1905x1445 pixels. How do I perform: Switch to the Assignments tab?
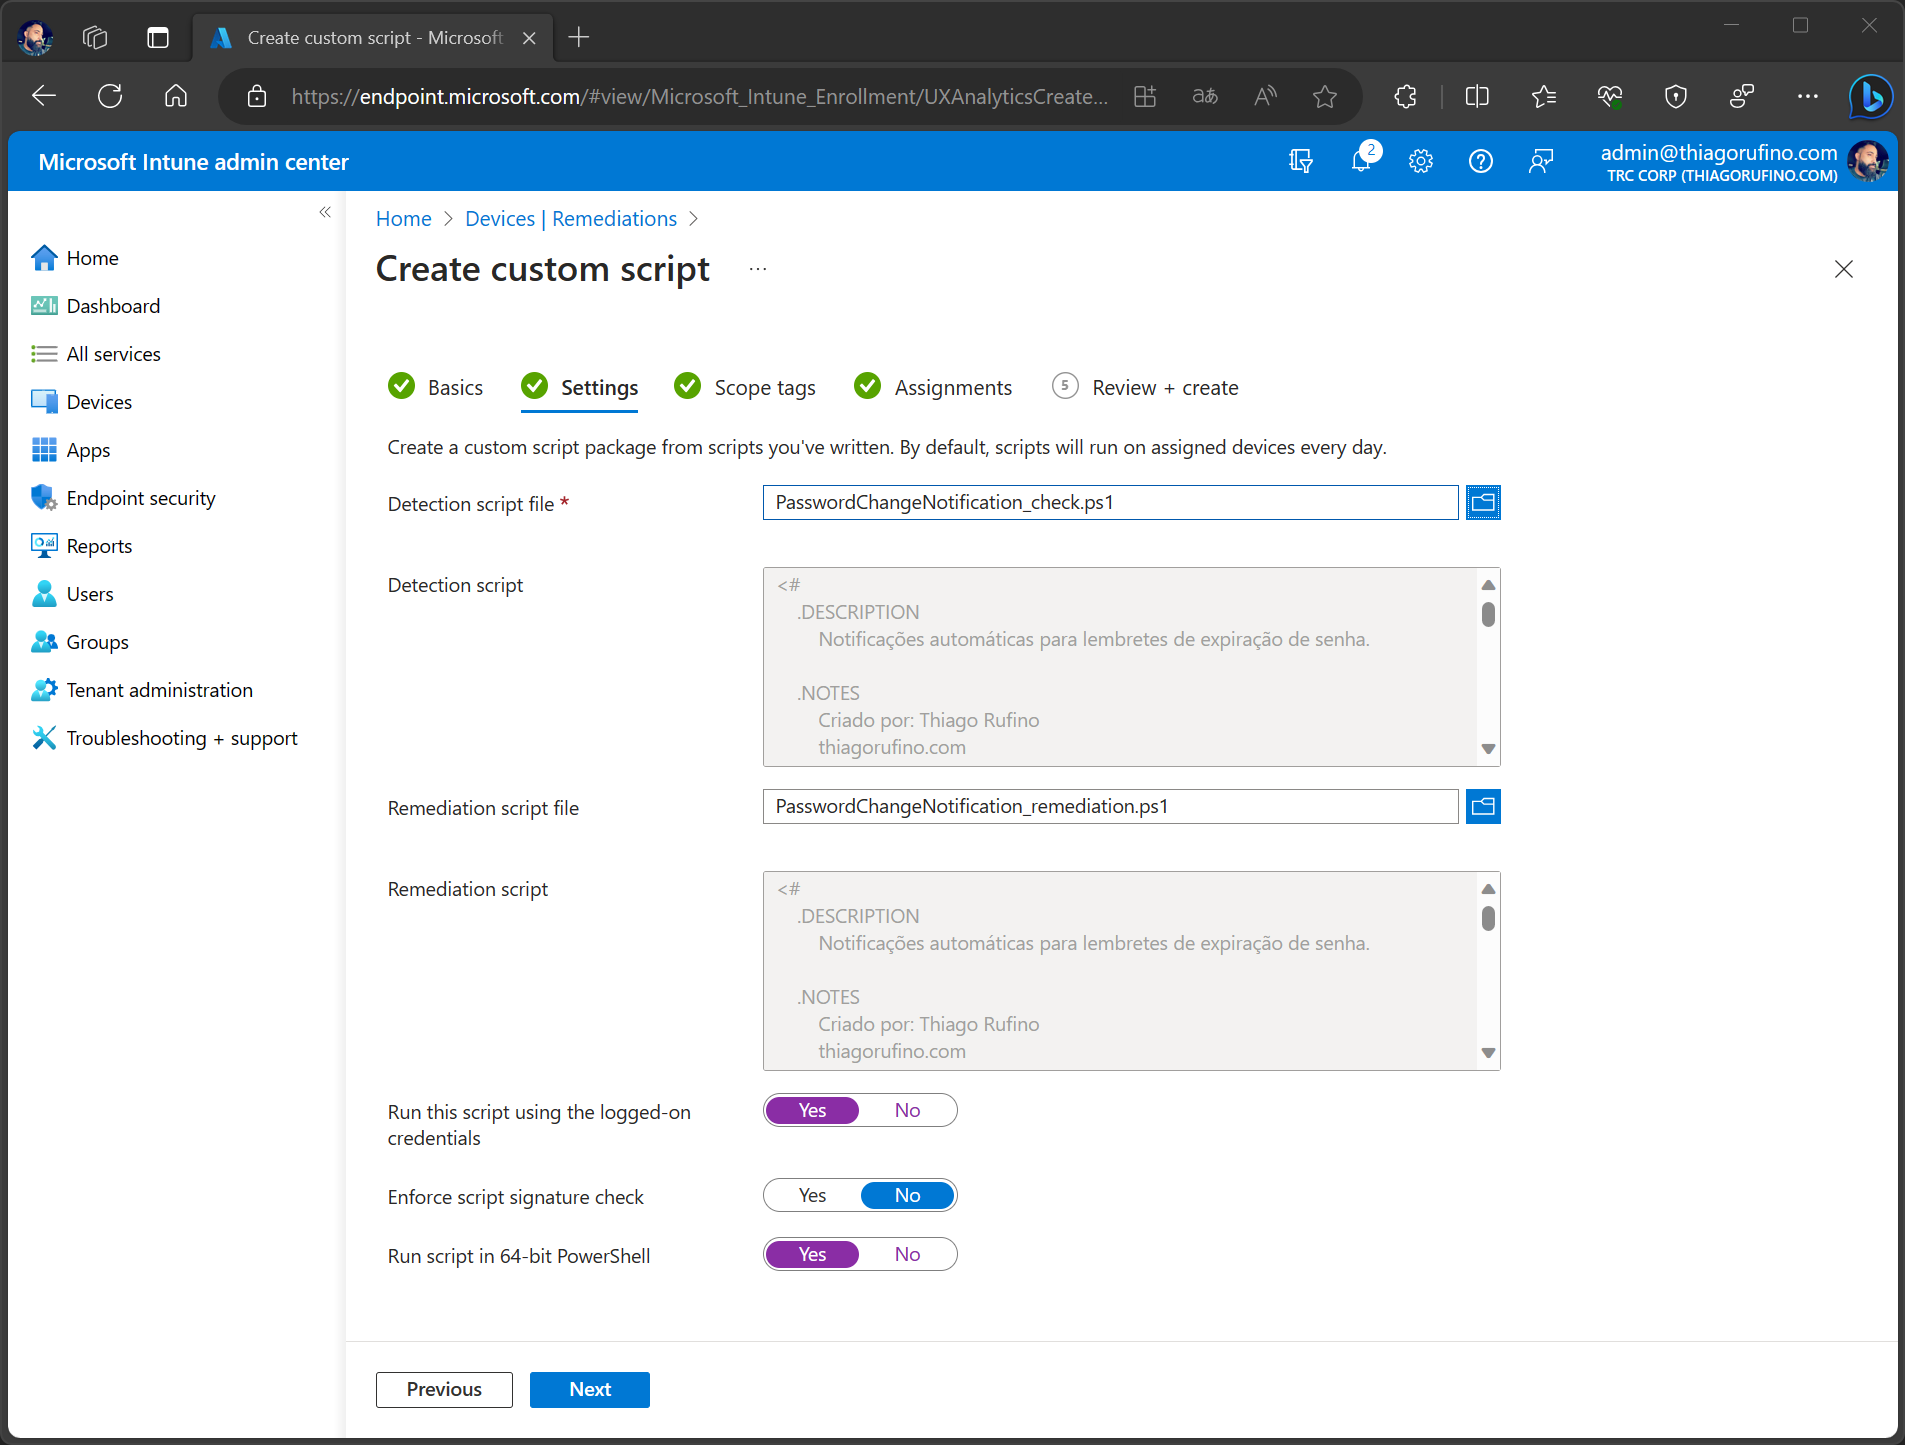pyautogui.click(x=933, y=387)
